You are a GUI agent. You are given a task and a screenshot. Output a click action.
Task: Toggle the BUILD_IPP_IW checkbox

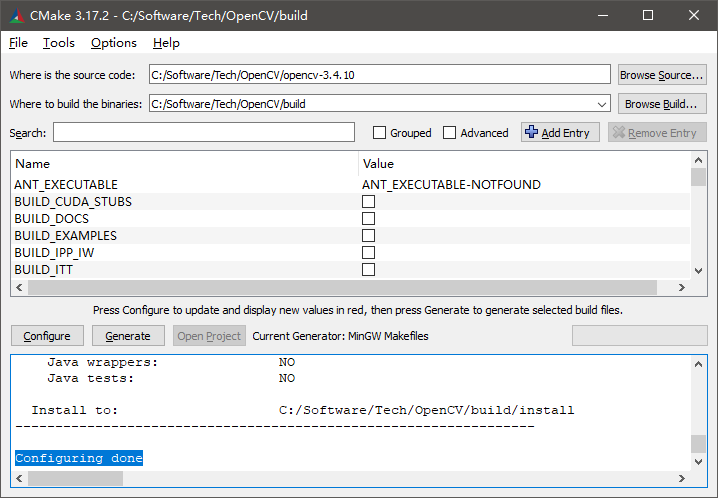[368, 253]
